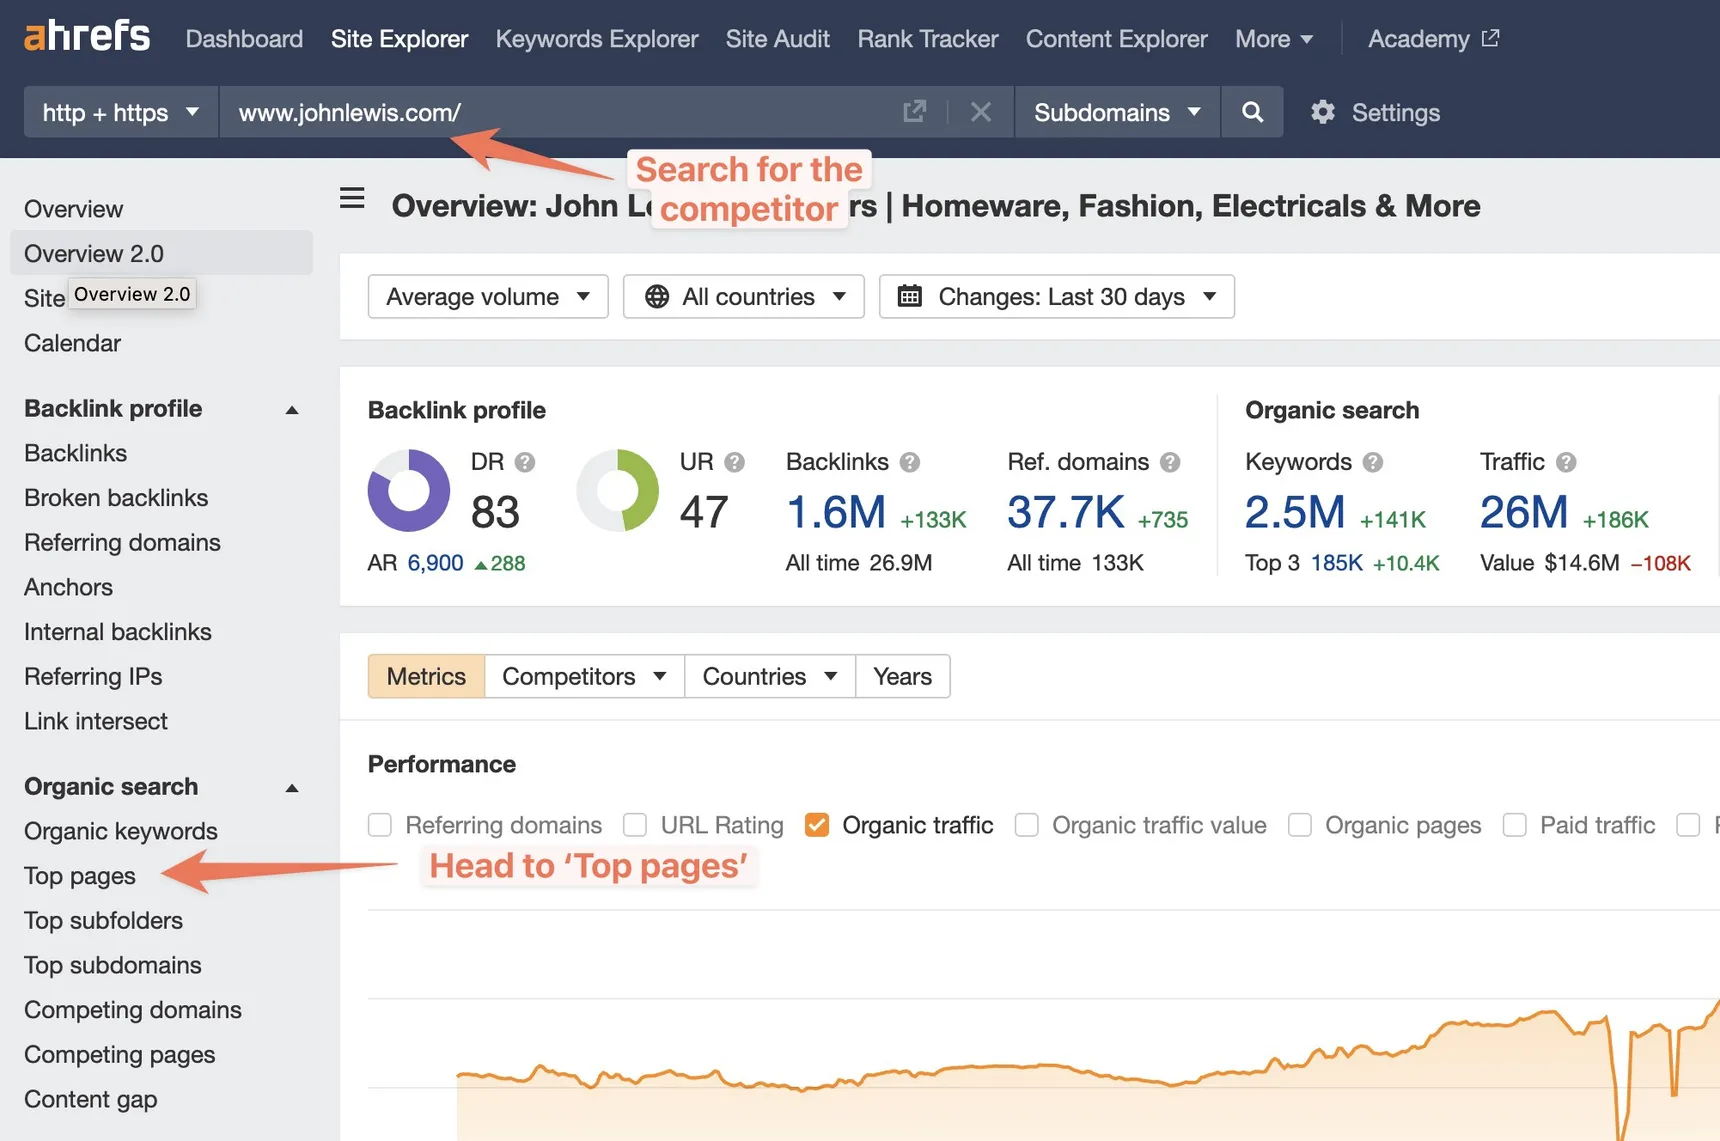Open Broken backlinks report

(x=116, y=498)
